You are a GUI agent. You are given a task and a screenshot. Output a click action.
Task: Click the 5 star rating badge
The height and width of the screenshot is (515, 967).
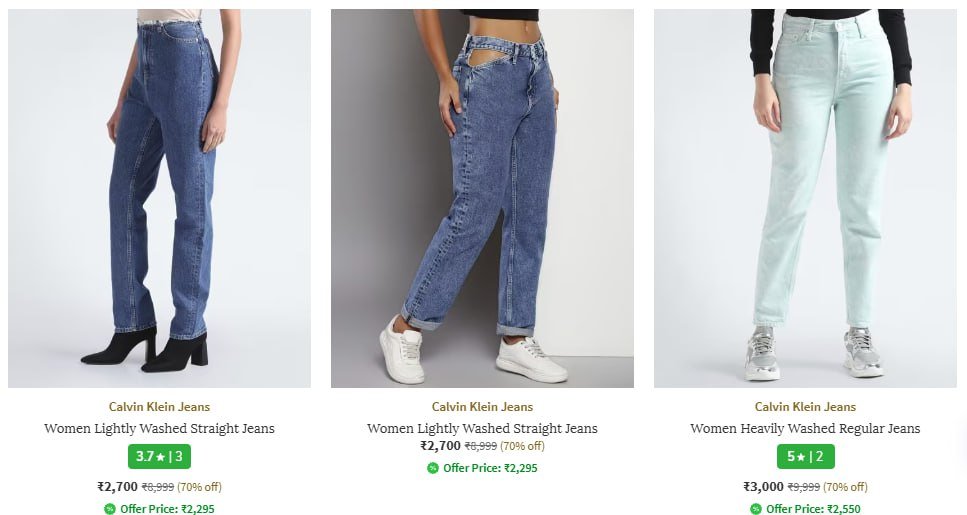(805, 457)
